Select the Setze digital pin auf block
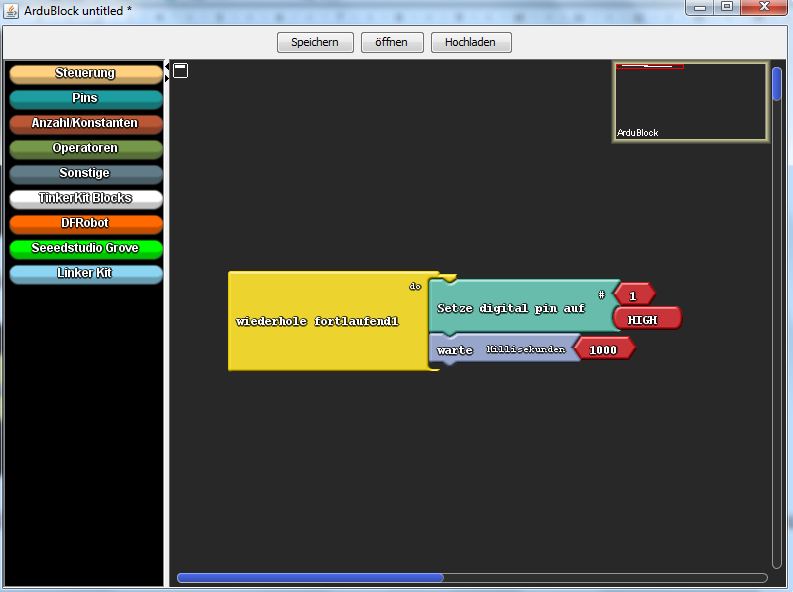Image resolution: width=793 pixels, height=592 pixels. (510, 309)
